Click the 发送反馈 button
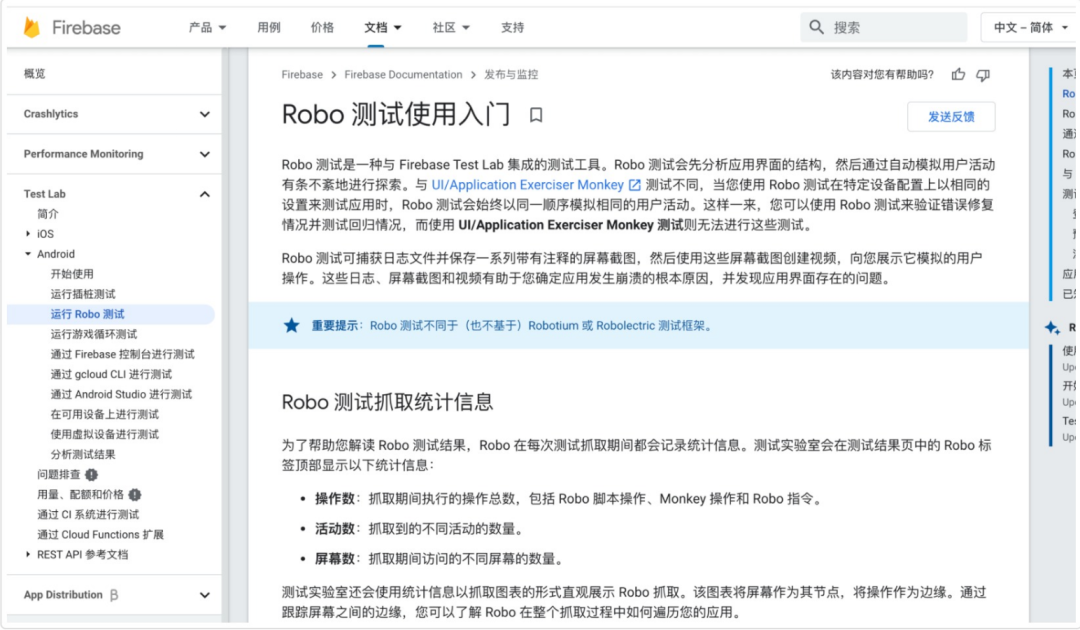The width and height of the screenshot is (1080, 630). [x=952, y=116]
